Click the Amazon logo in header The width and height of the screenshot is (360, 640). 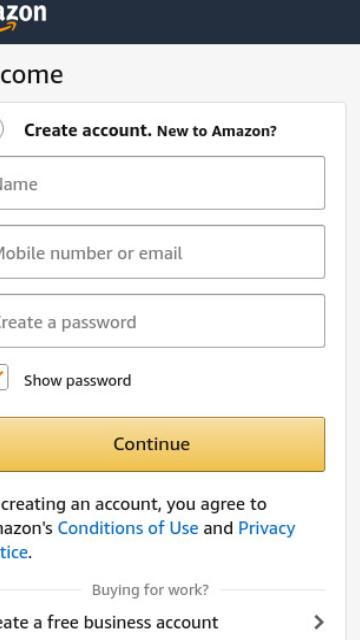tap(22, 16)
